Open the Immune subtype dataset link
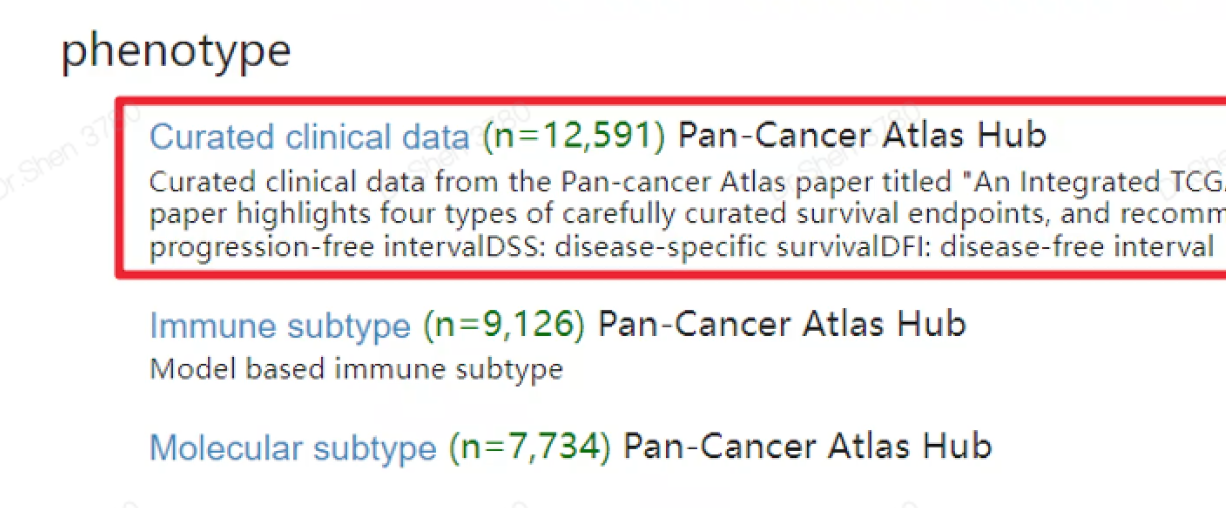Screen dimensions: 1226x508 (x=280, y=325)
